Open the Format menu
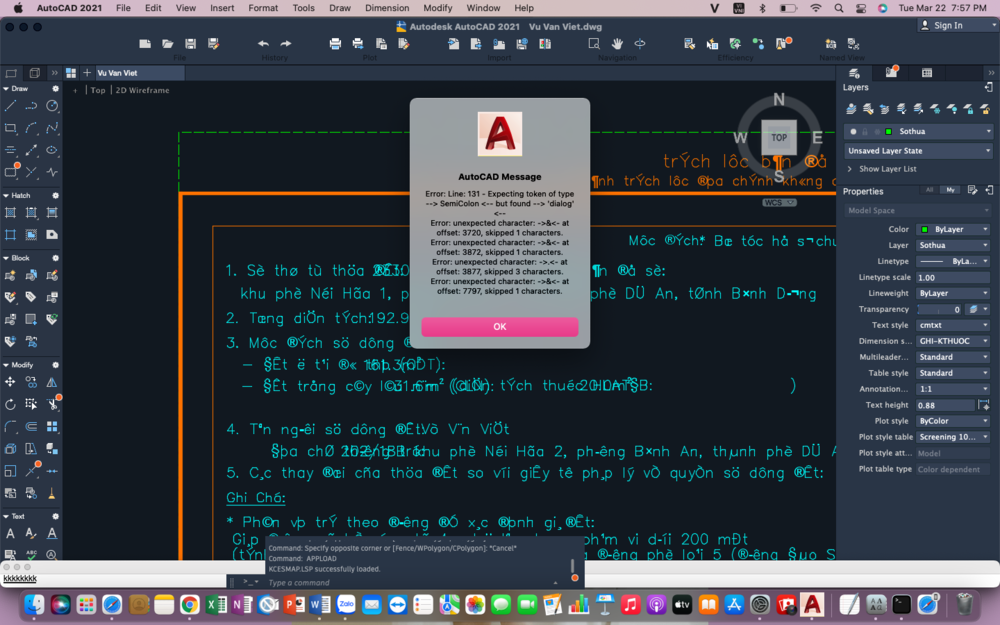This screenshot has width=1000, height=625. coord(263,8)
